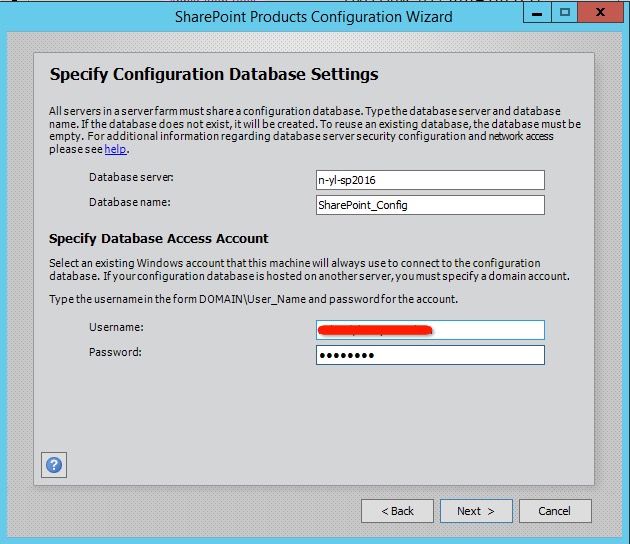Click the 'Database name:' label
Image resolution: width=630 pixels, height=544 pixels.
point(130,202)
